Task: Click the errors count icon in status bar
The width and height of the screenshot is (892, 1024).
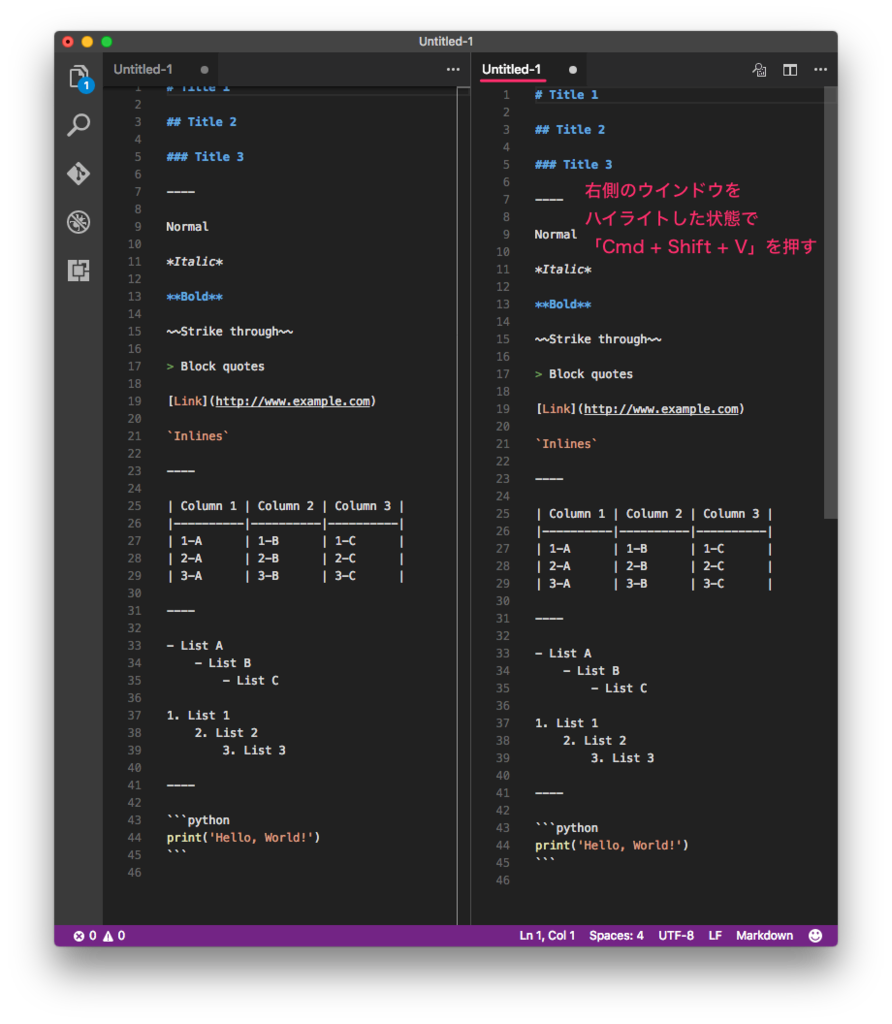Action: coord(79,936)
